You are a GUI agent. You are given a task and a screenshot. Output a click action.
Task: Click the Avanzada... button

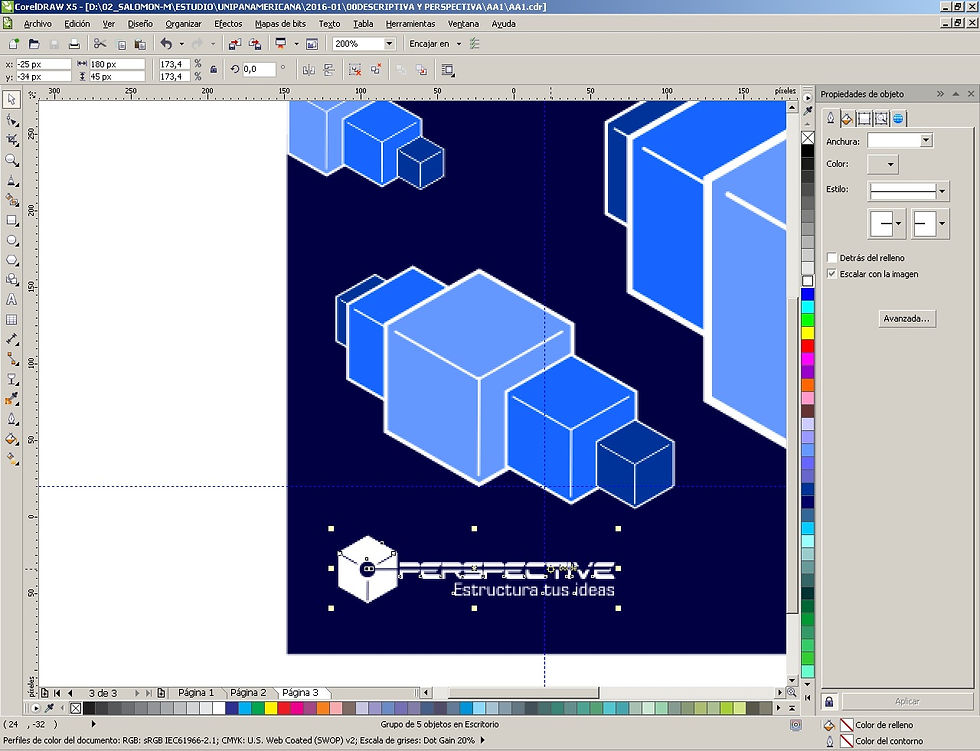pyautogui.click(x=906, y=319)
